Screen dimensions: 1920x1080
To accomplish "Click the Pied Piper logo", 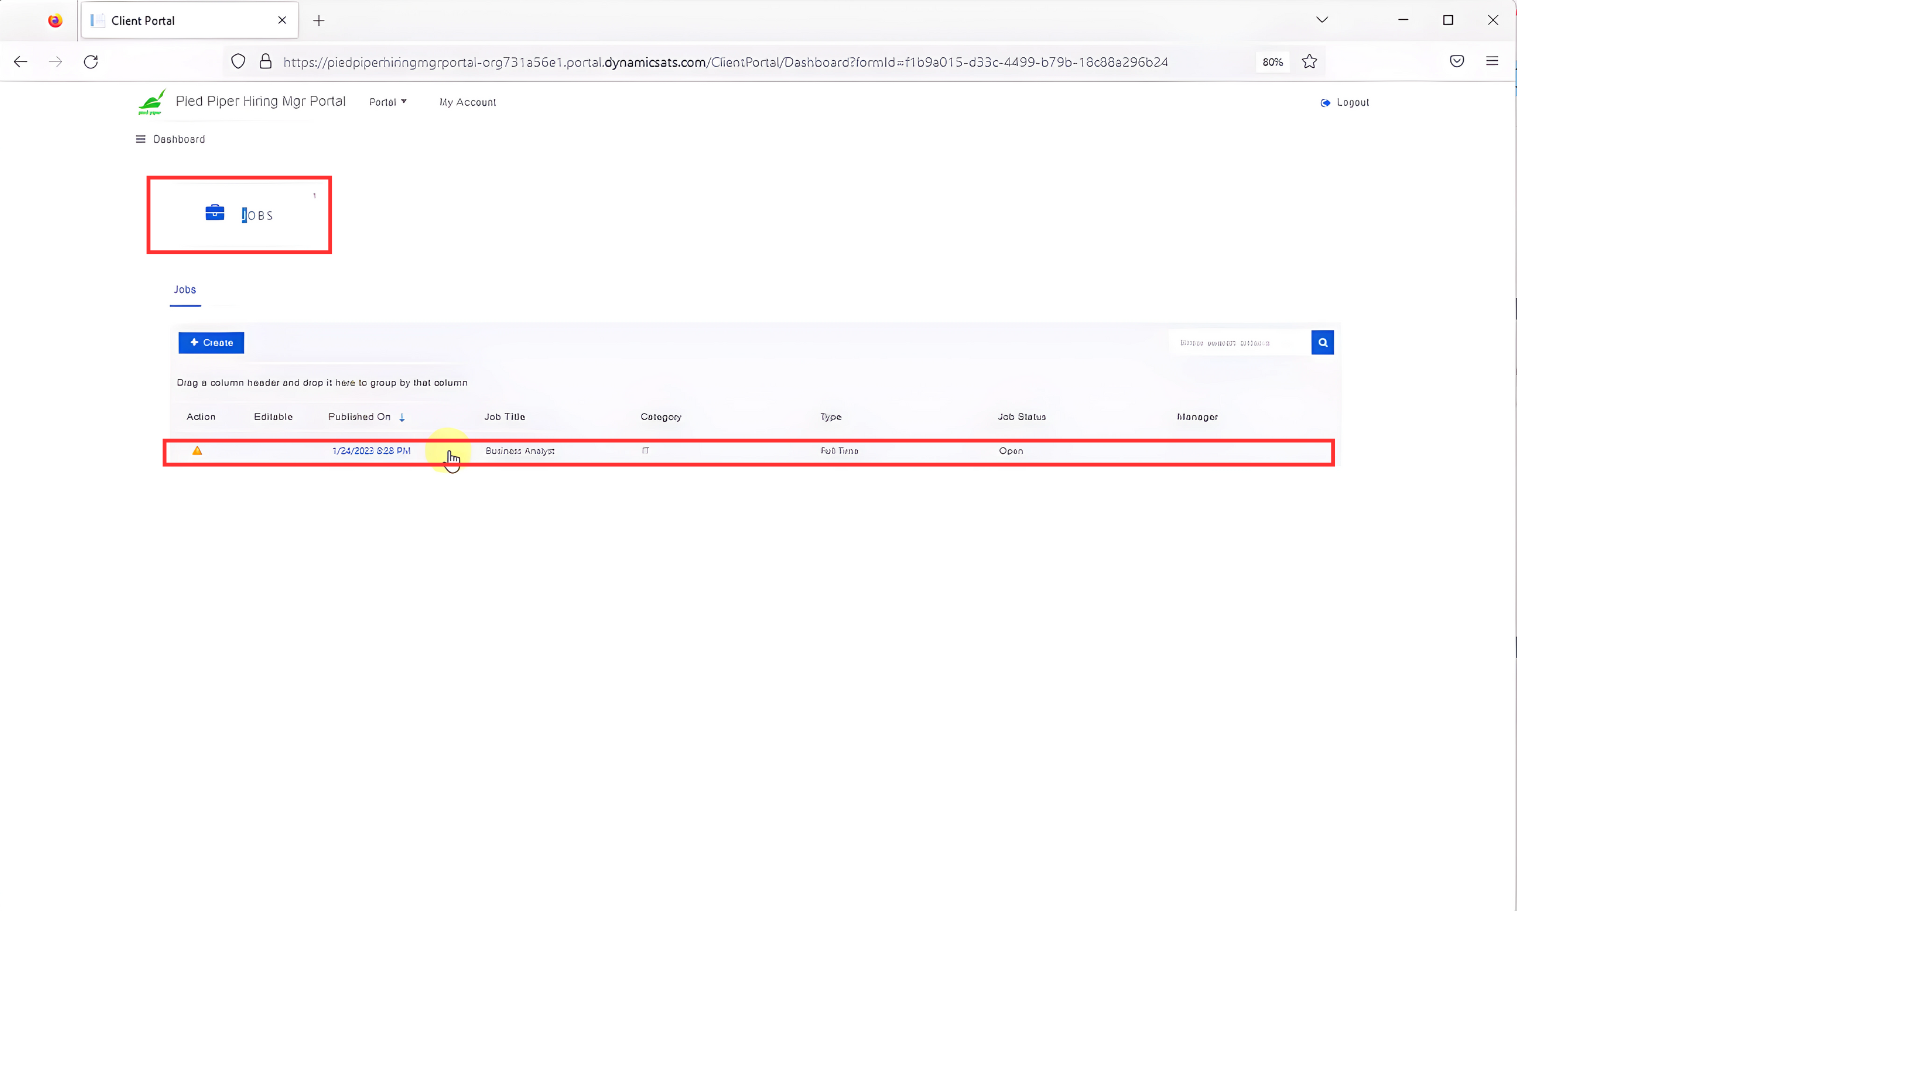I will (152, 102).
